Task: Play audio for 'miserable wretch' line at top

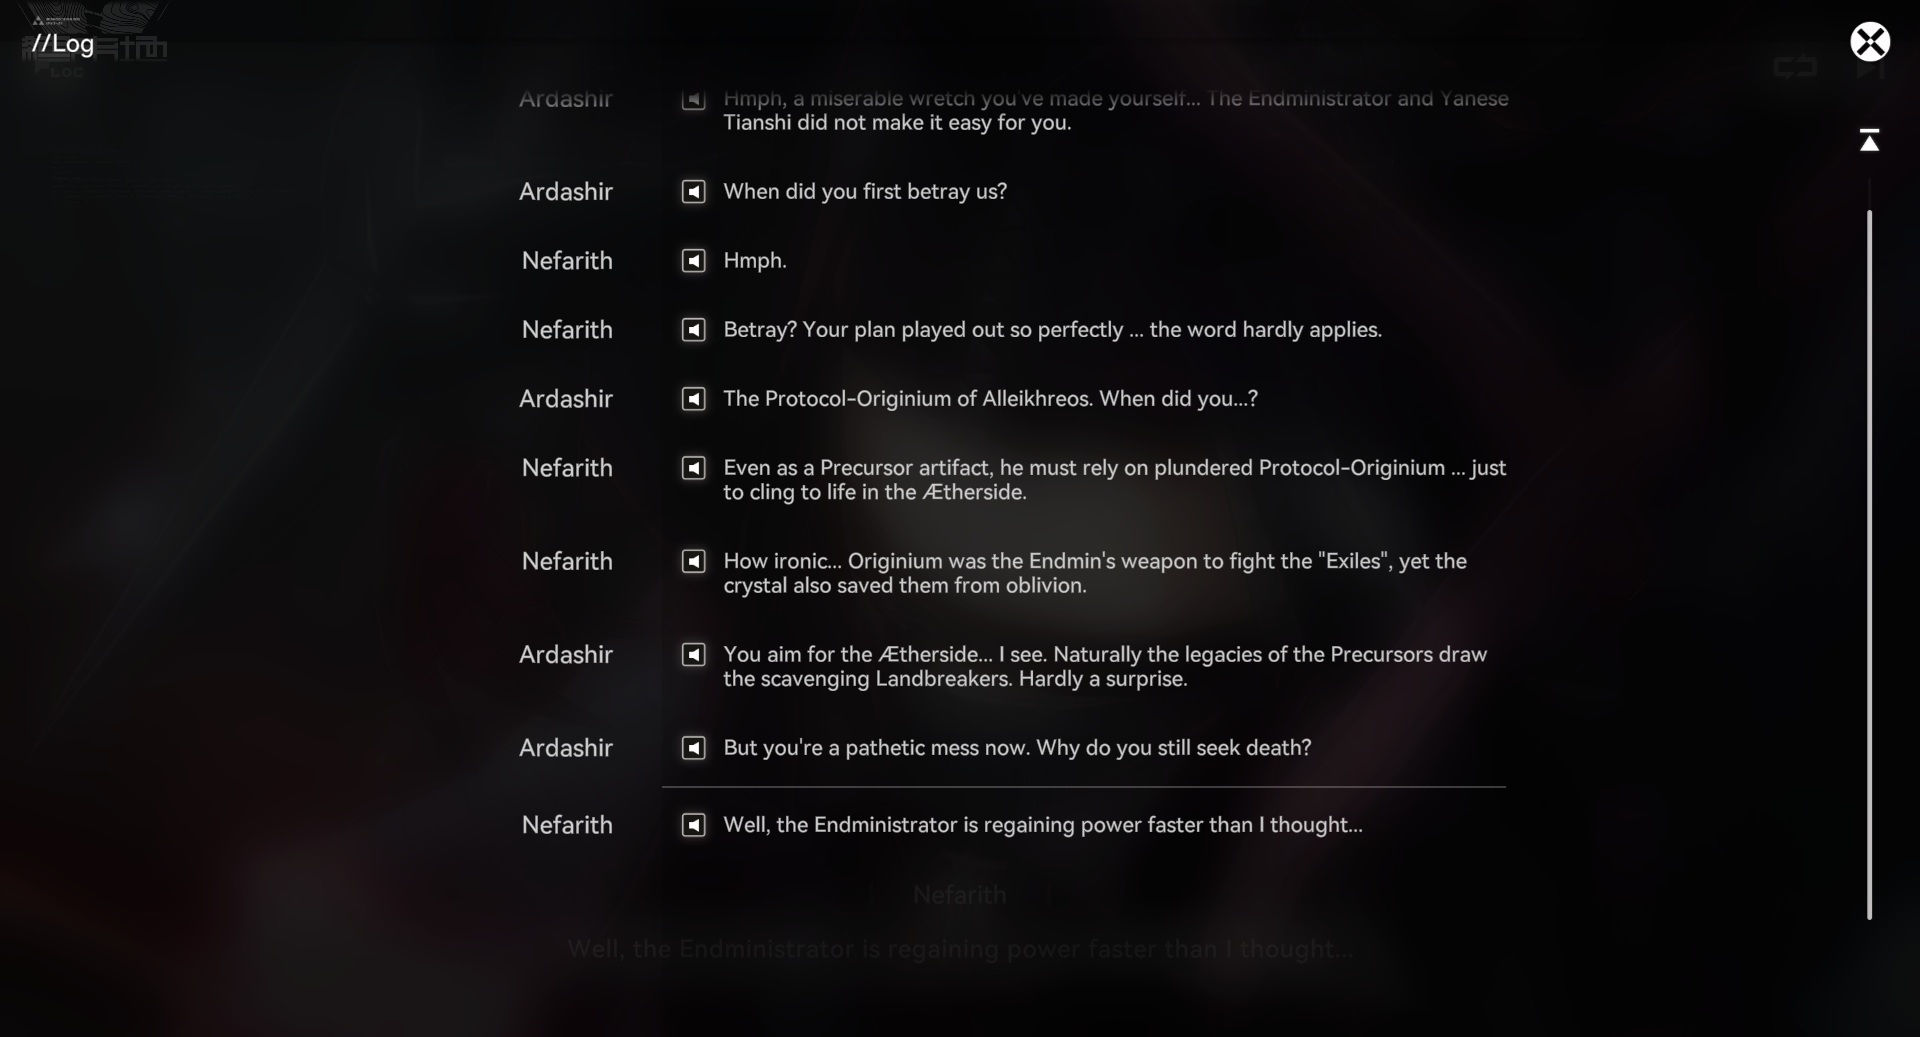Action: (x=693, y=99)
